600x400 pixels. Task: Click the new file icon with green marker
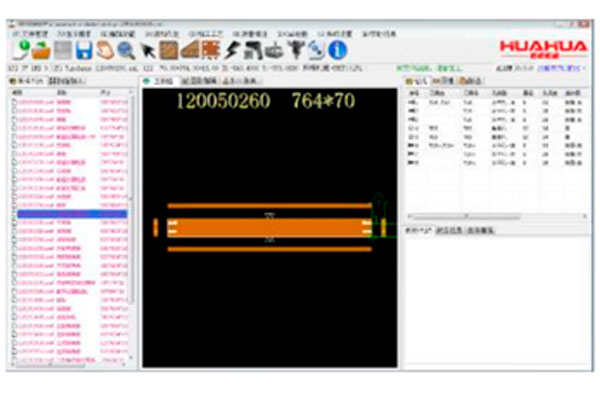point(20,50)
